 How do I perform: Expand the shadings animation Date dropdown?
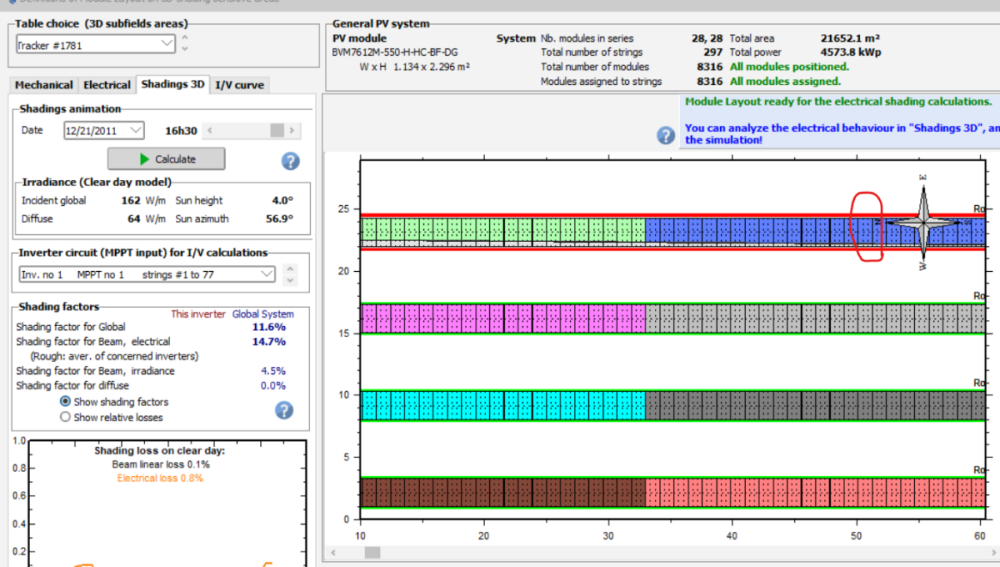[136, 130]
